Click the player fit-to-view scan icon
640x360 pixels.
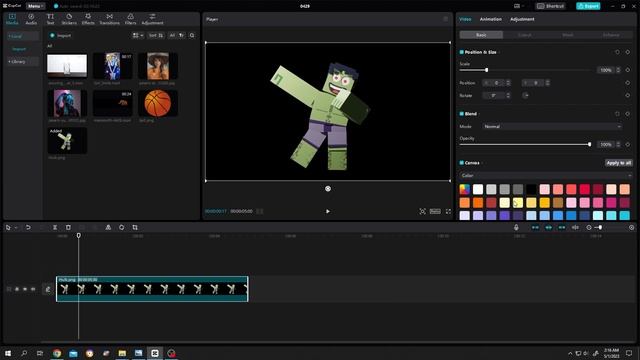(422, 211)
